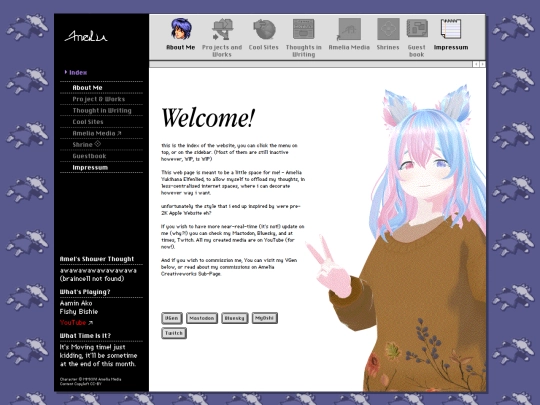Click the Bluesky button
Viewport: 540px width, 405px height.
point(235,318)
